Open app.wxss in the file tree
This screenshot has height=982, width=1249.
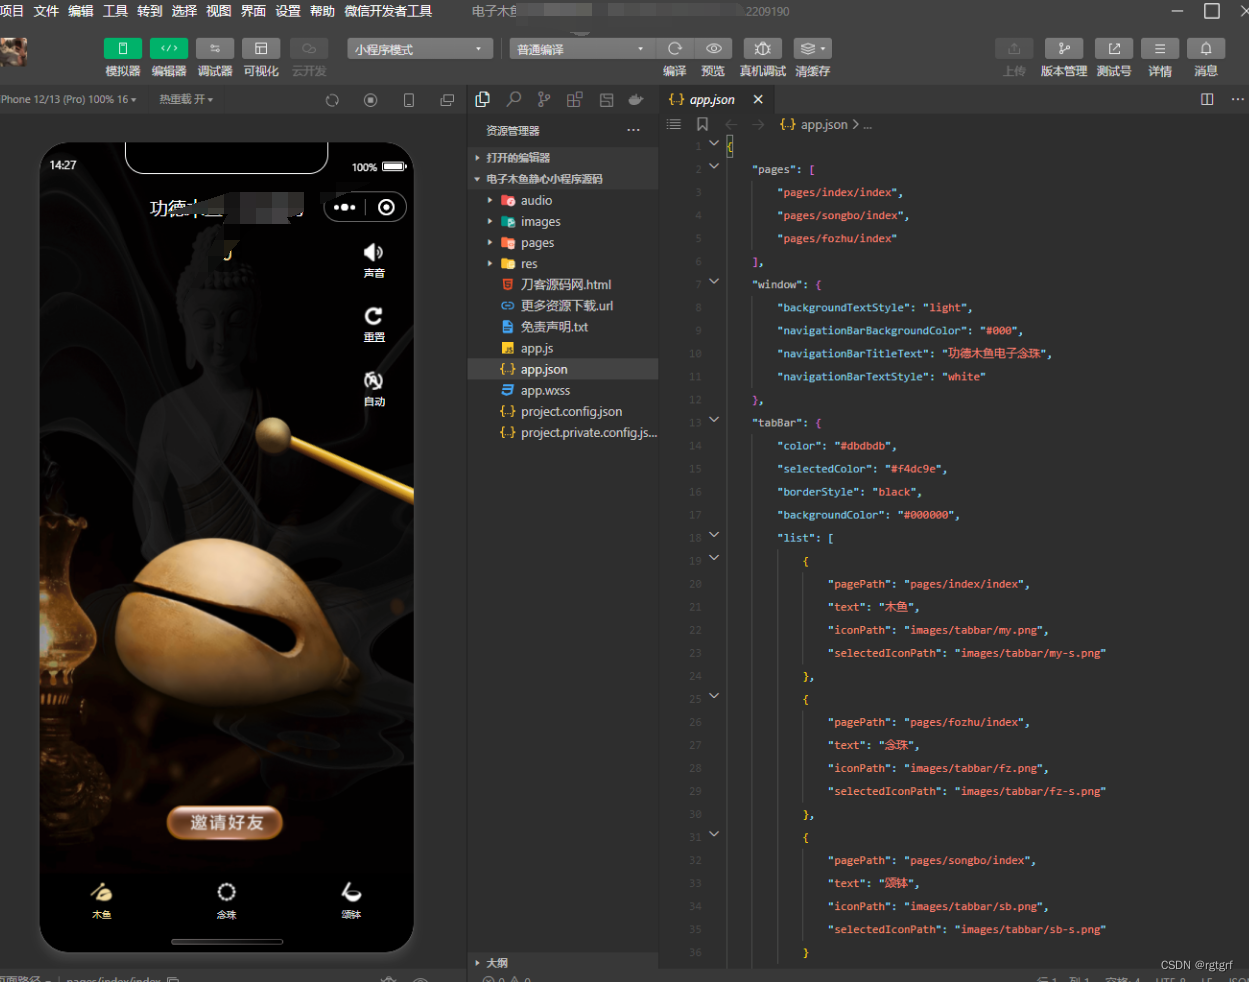[x=545, y=391]
